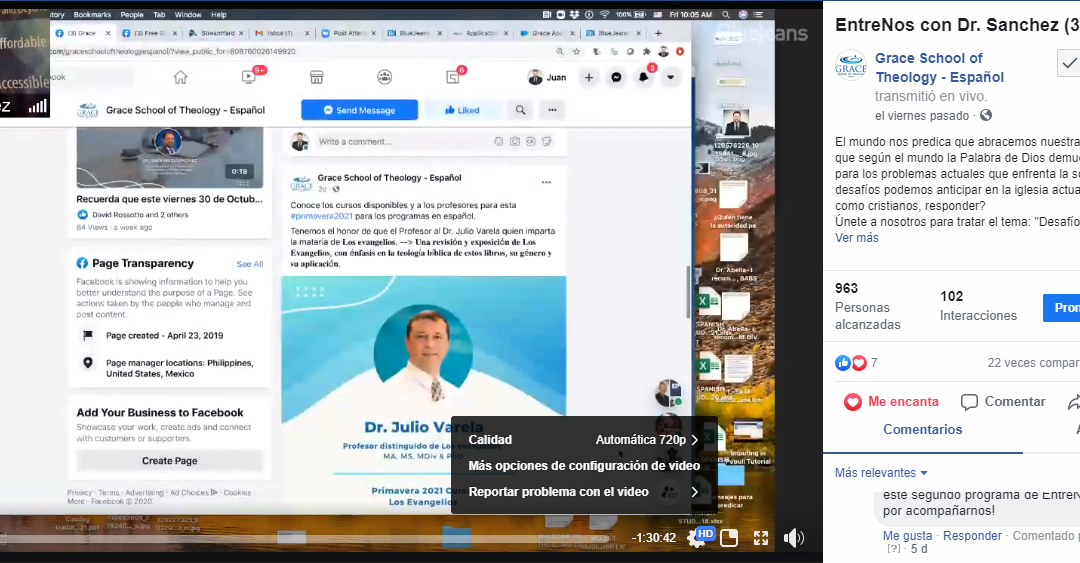Viewport: 1080px width, 563px height.
Task: View the reactions count of 7
Action: [x=856, y=363]
